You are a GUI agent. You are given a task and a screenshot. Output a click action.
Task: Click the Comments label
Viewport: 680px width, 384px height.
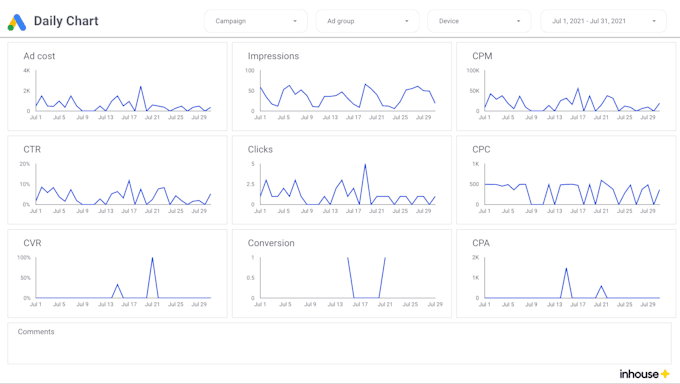pyautogui.click(x=36, y=331)
